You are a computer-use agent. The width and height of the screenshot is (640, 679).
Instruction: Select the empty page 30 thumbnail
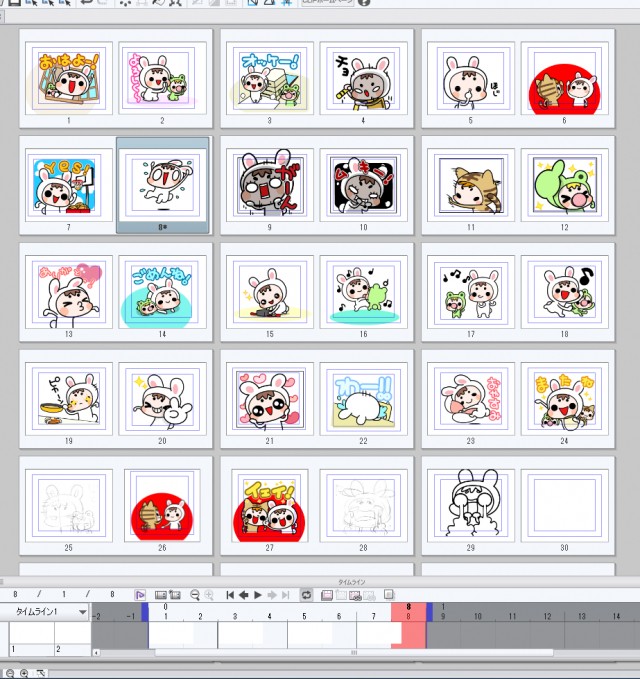click(564, 506)
